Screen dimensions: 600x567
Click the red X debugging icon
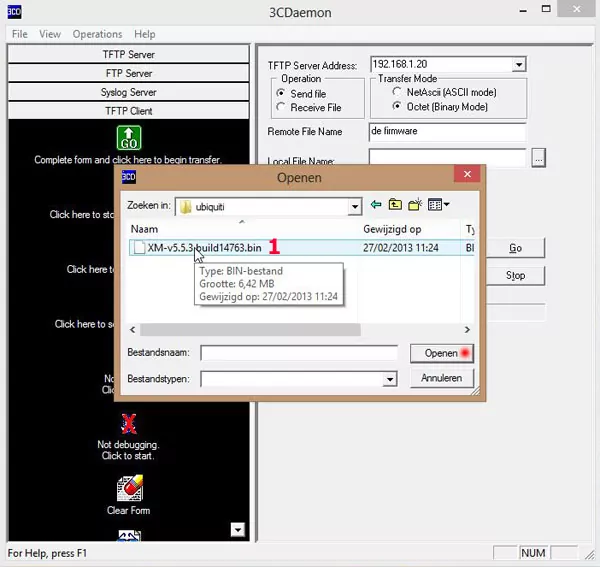pyautogui.click(x=128, y=424)
